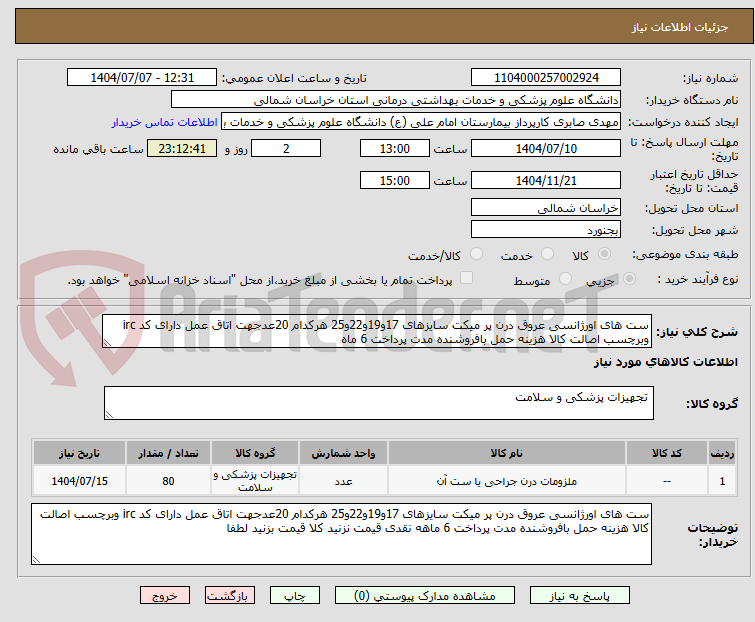Click the price validity date 1404/11/21

tap(546, 181)
